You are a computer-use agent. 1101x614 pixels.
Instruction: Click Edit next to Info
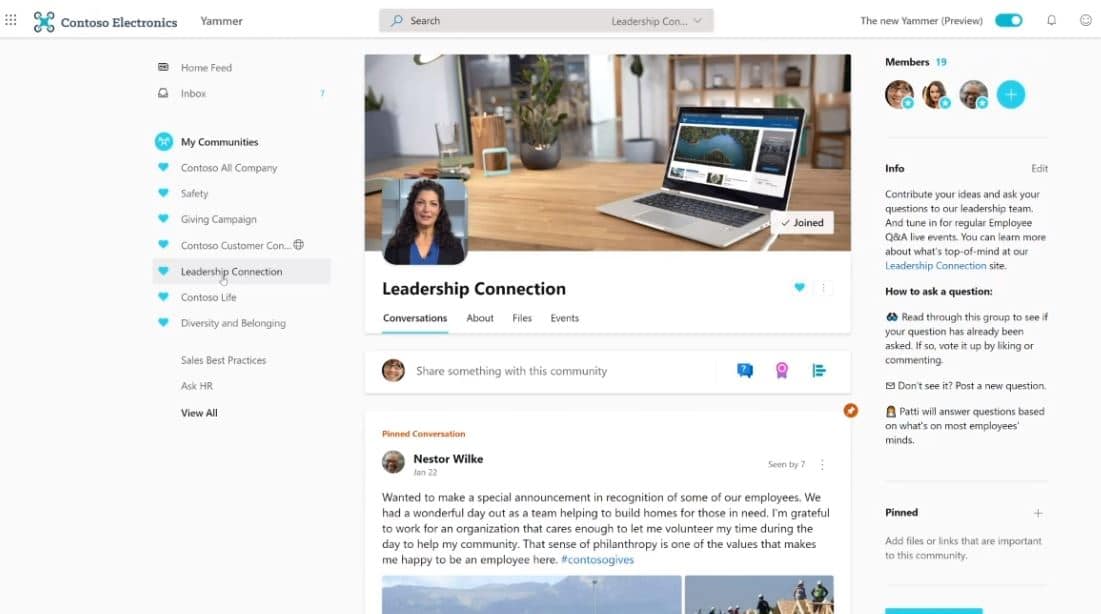tap(1039, 169)
